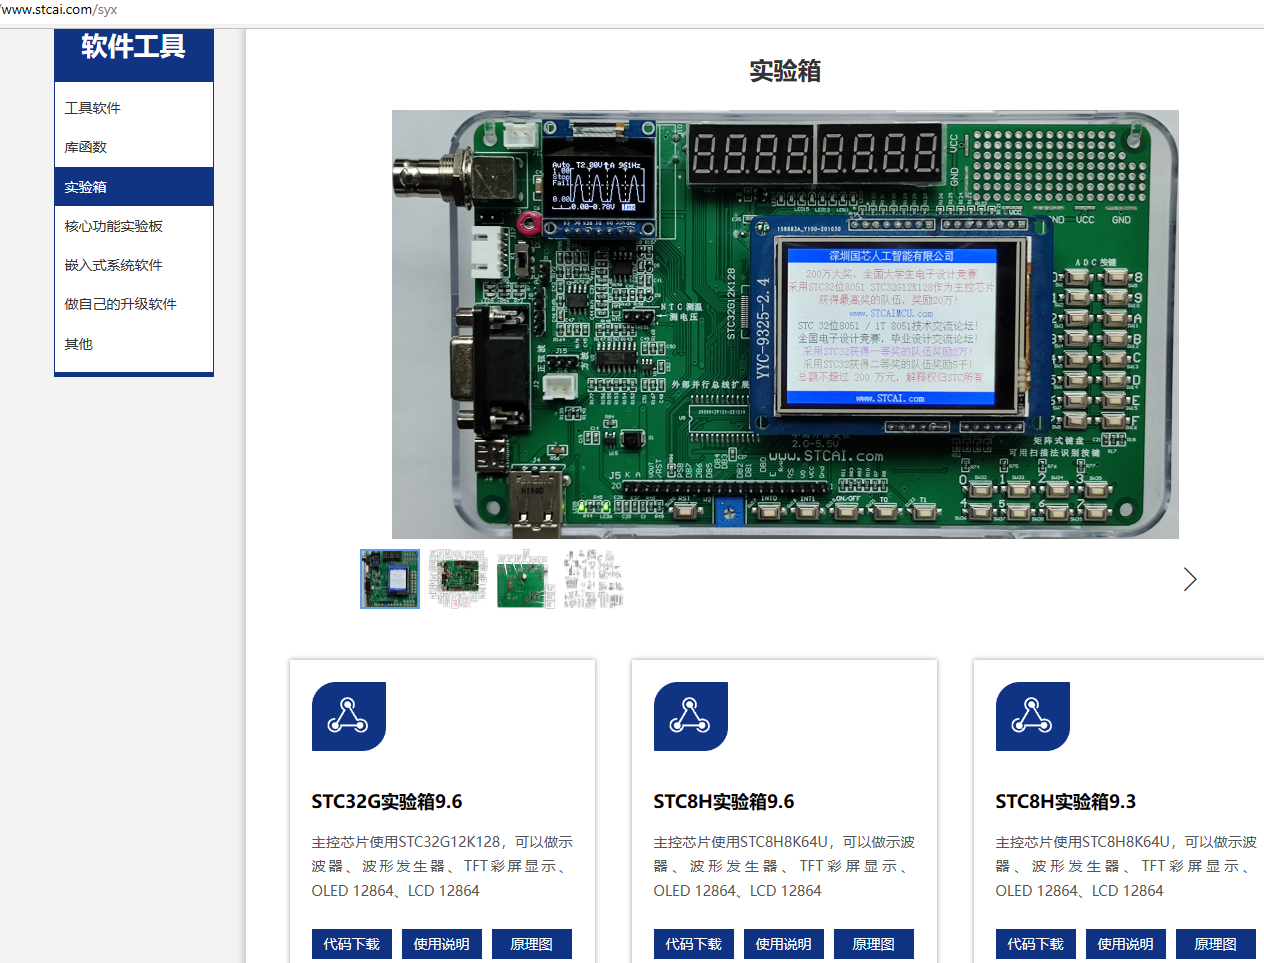Download code for STC8H实验箱9.3
The height and width of the screenshot is (963, 1264).
point(1036,944)
